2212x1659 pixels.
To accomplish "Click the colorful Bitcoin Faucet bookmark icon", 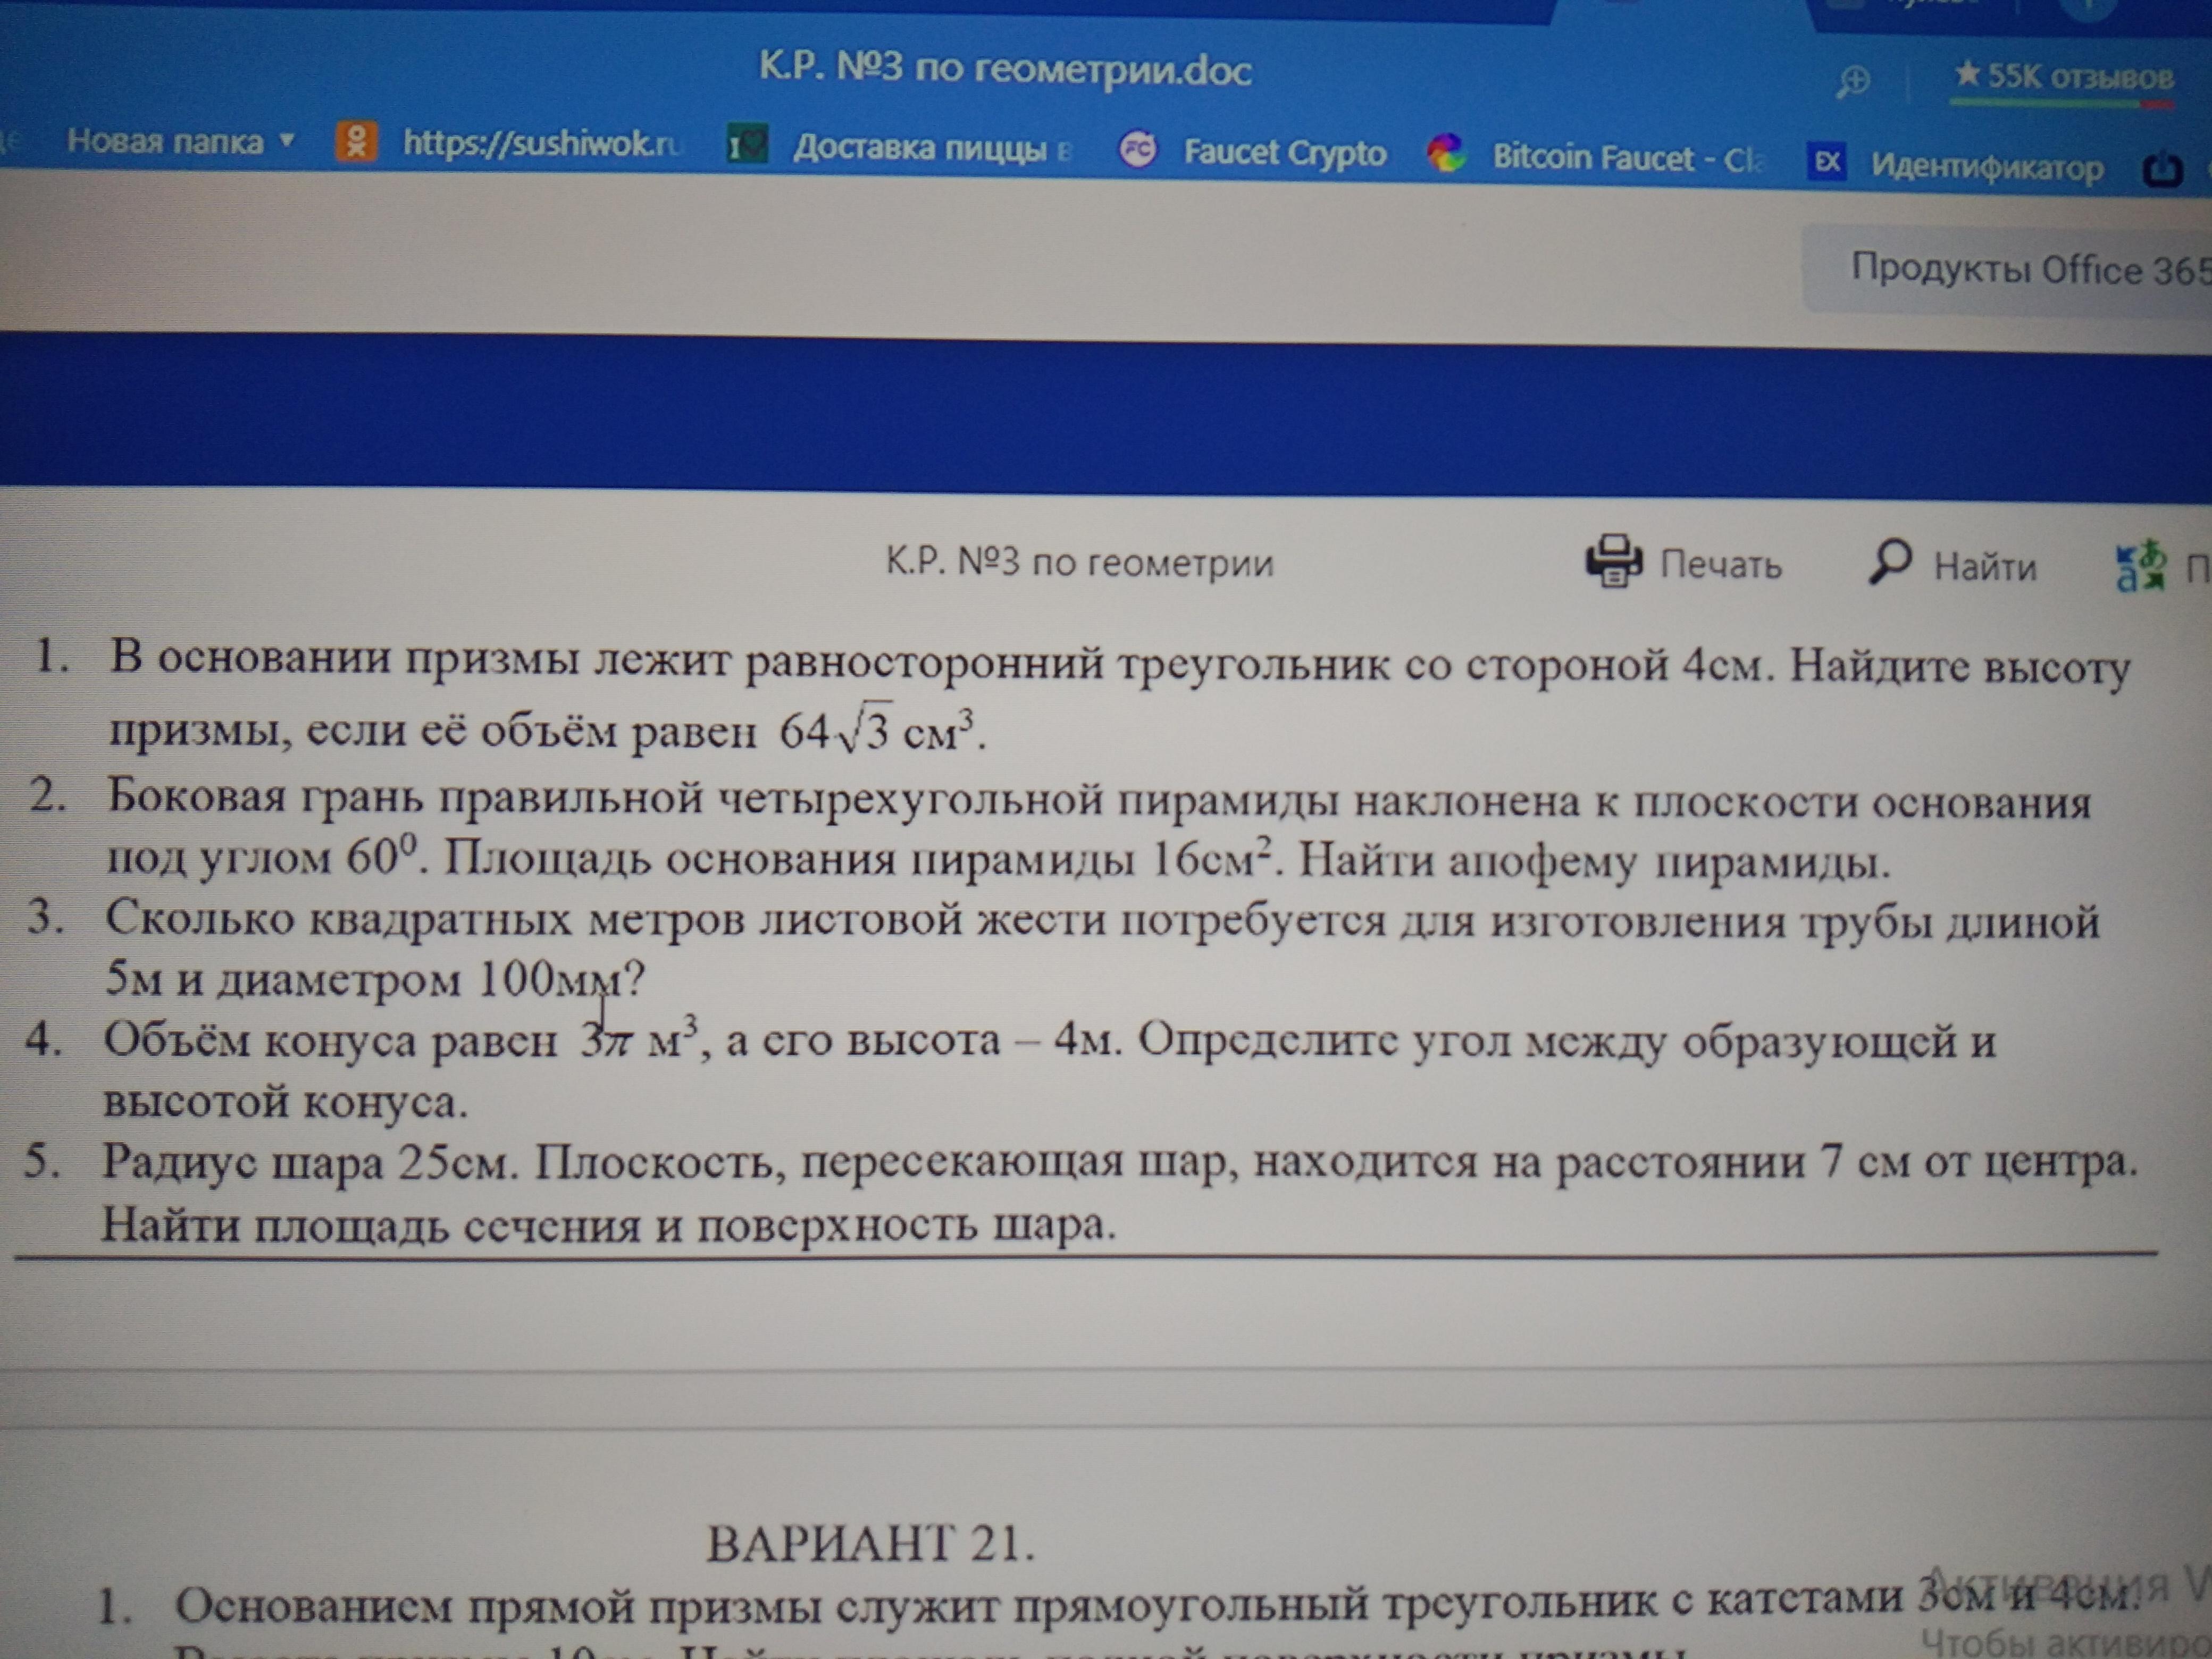I will pyautogui.click(x=1446, y=154).
